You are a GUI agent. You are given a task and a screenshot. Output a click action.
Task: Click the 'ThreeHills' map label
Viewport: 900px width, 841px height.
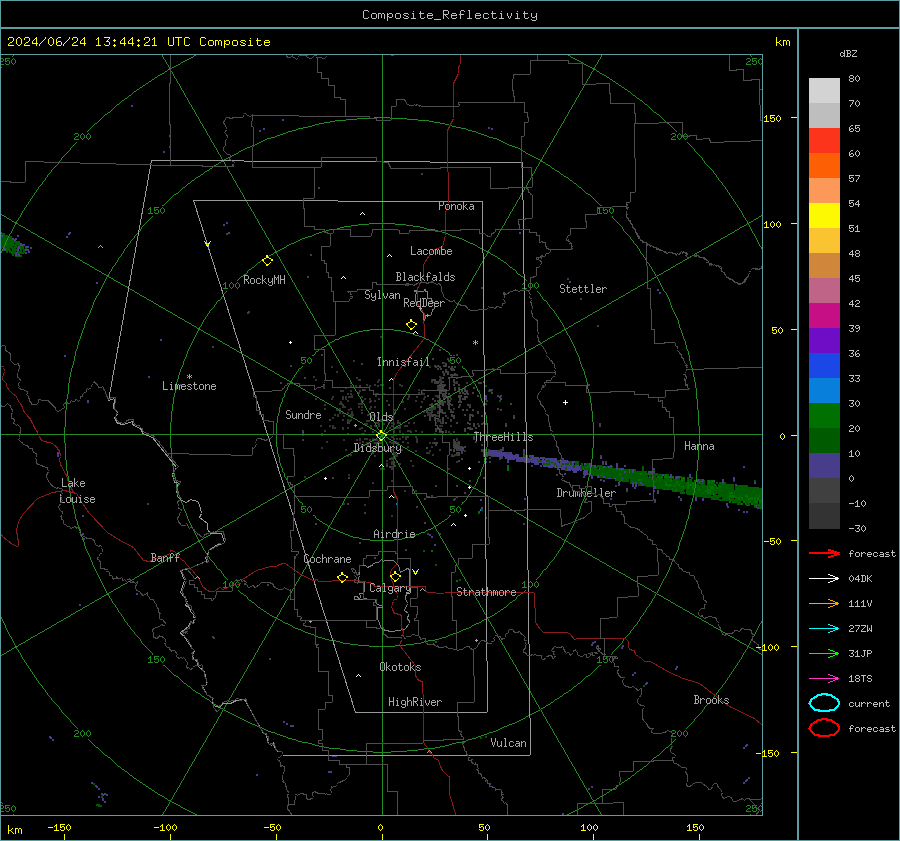pos(503,437)
